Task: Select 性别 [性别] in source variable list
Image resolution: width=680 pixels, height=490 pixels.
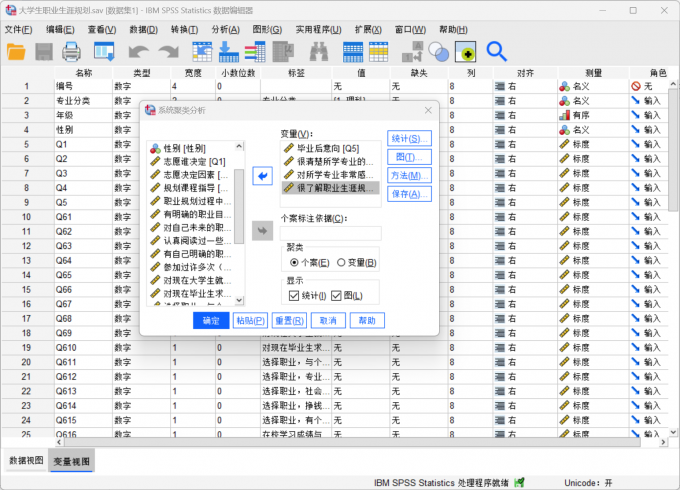Action: pyautogui.click(x=191, y=148)
